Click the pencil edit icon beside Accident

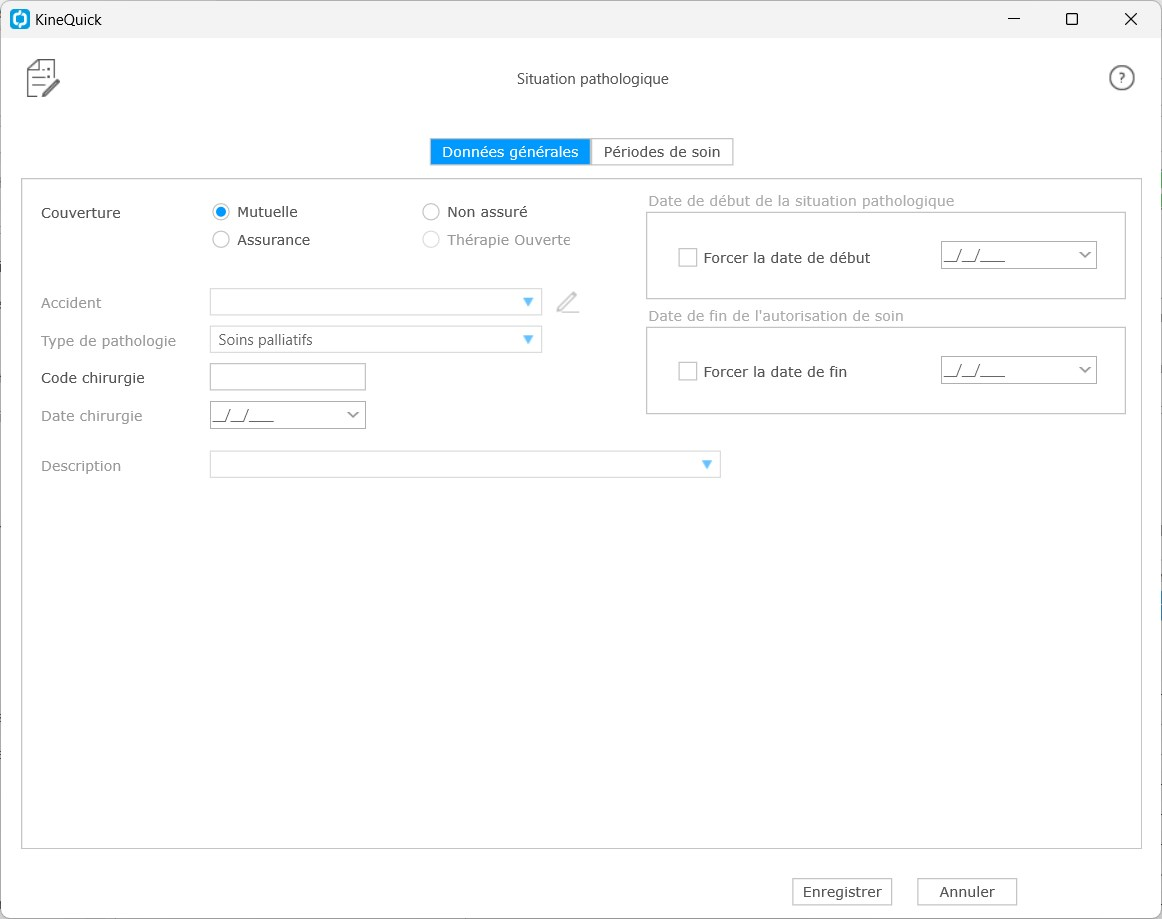click(x=567, y=302)
